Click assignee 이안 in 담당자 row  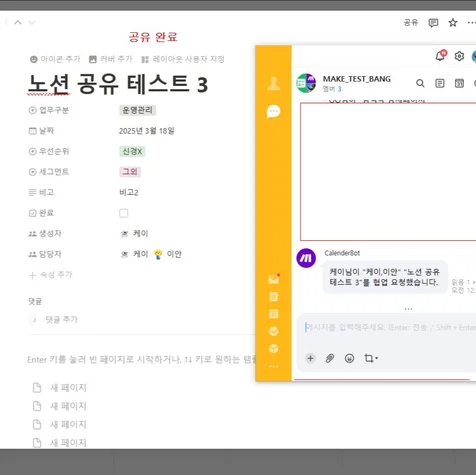tap(168, 254)
